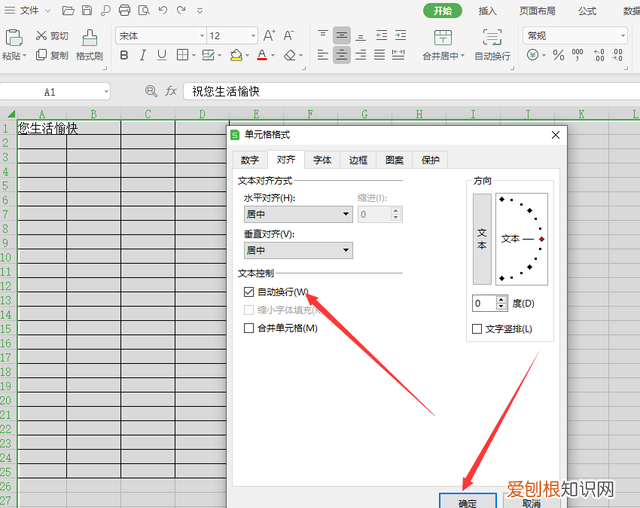Click Merge and Center icon
This screenshot has width=640, height=508.
pos(443,38)
